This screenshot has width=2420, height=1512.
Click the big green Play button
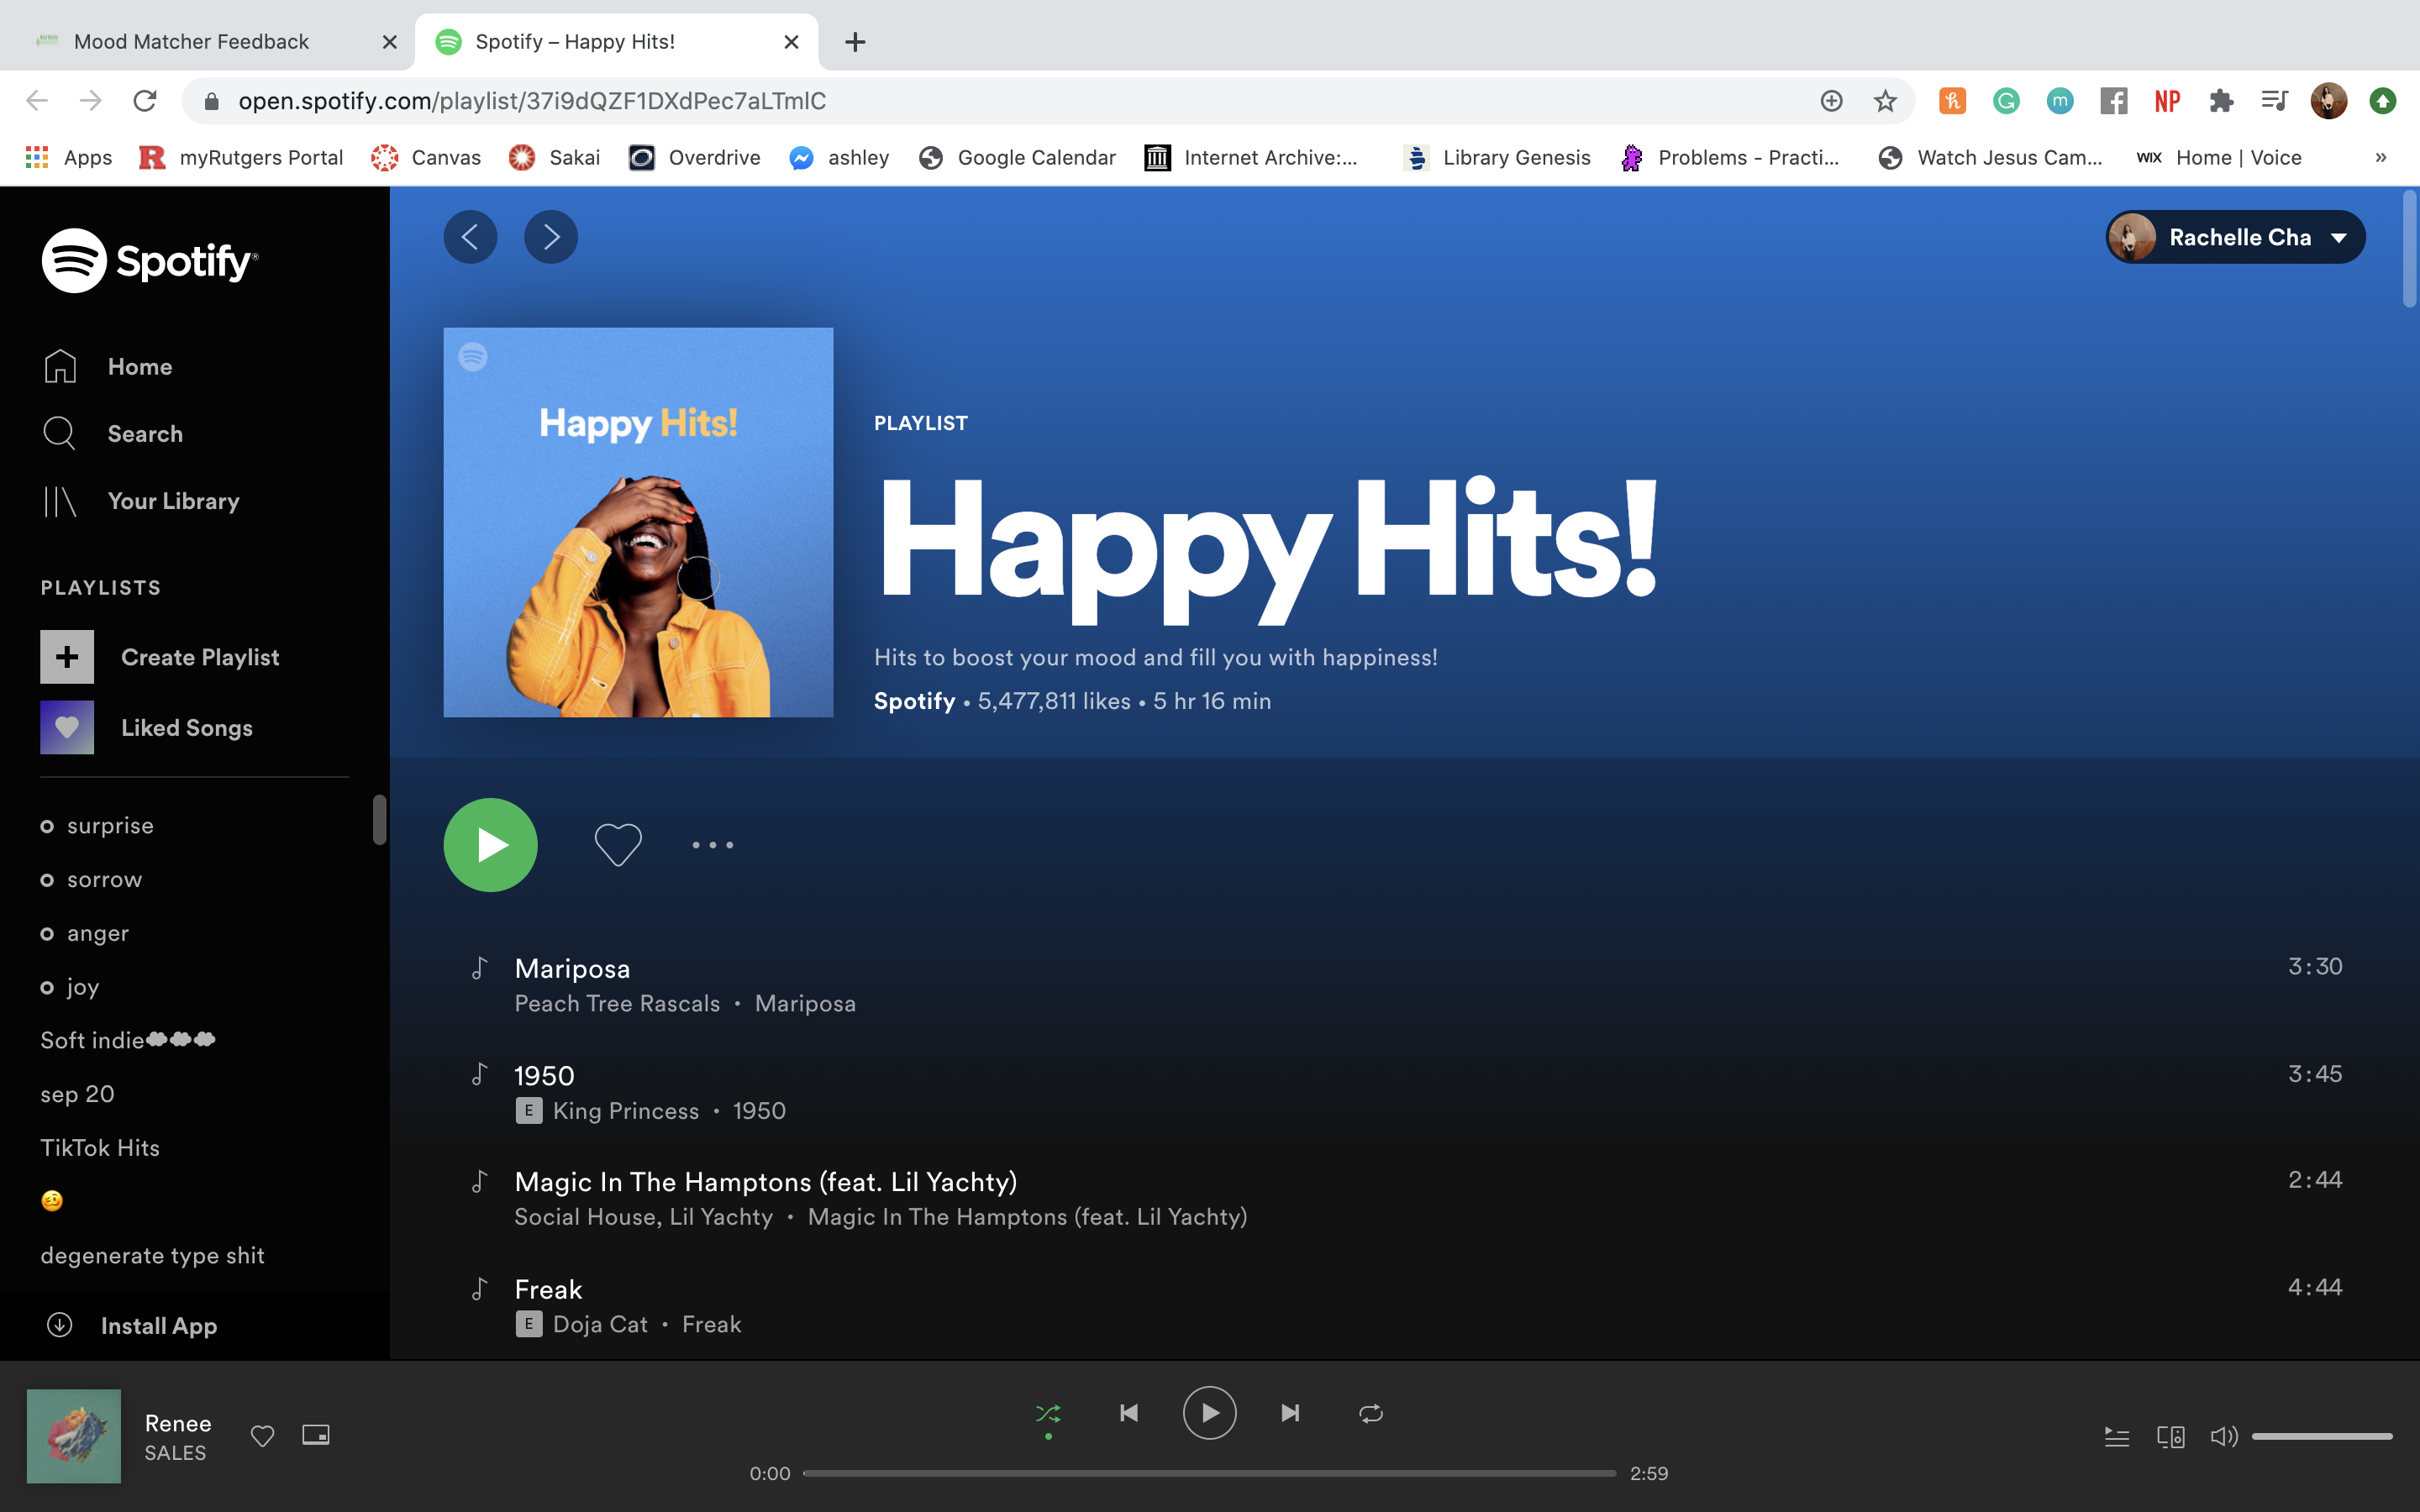tap(490, 845)
